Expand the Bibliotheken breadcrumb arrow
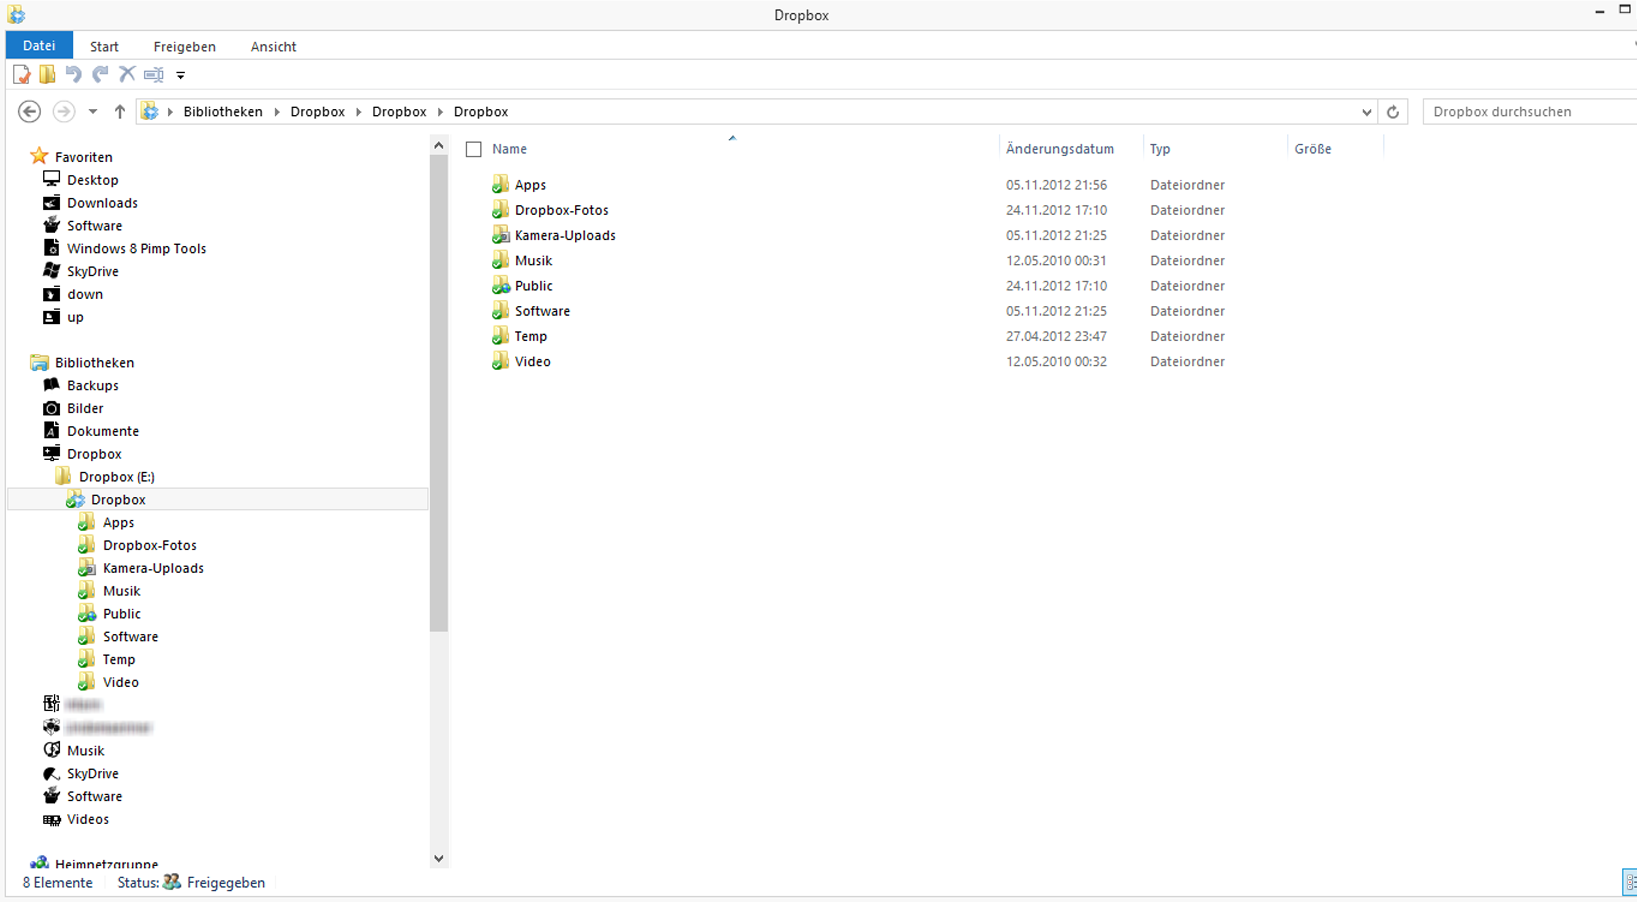1637x902 pixels. tap(277, 112)
